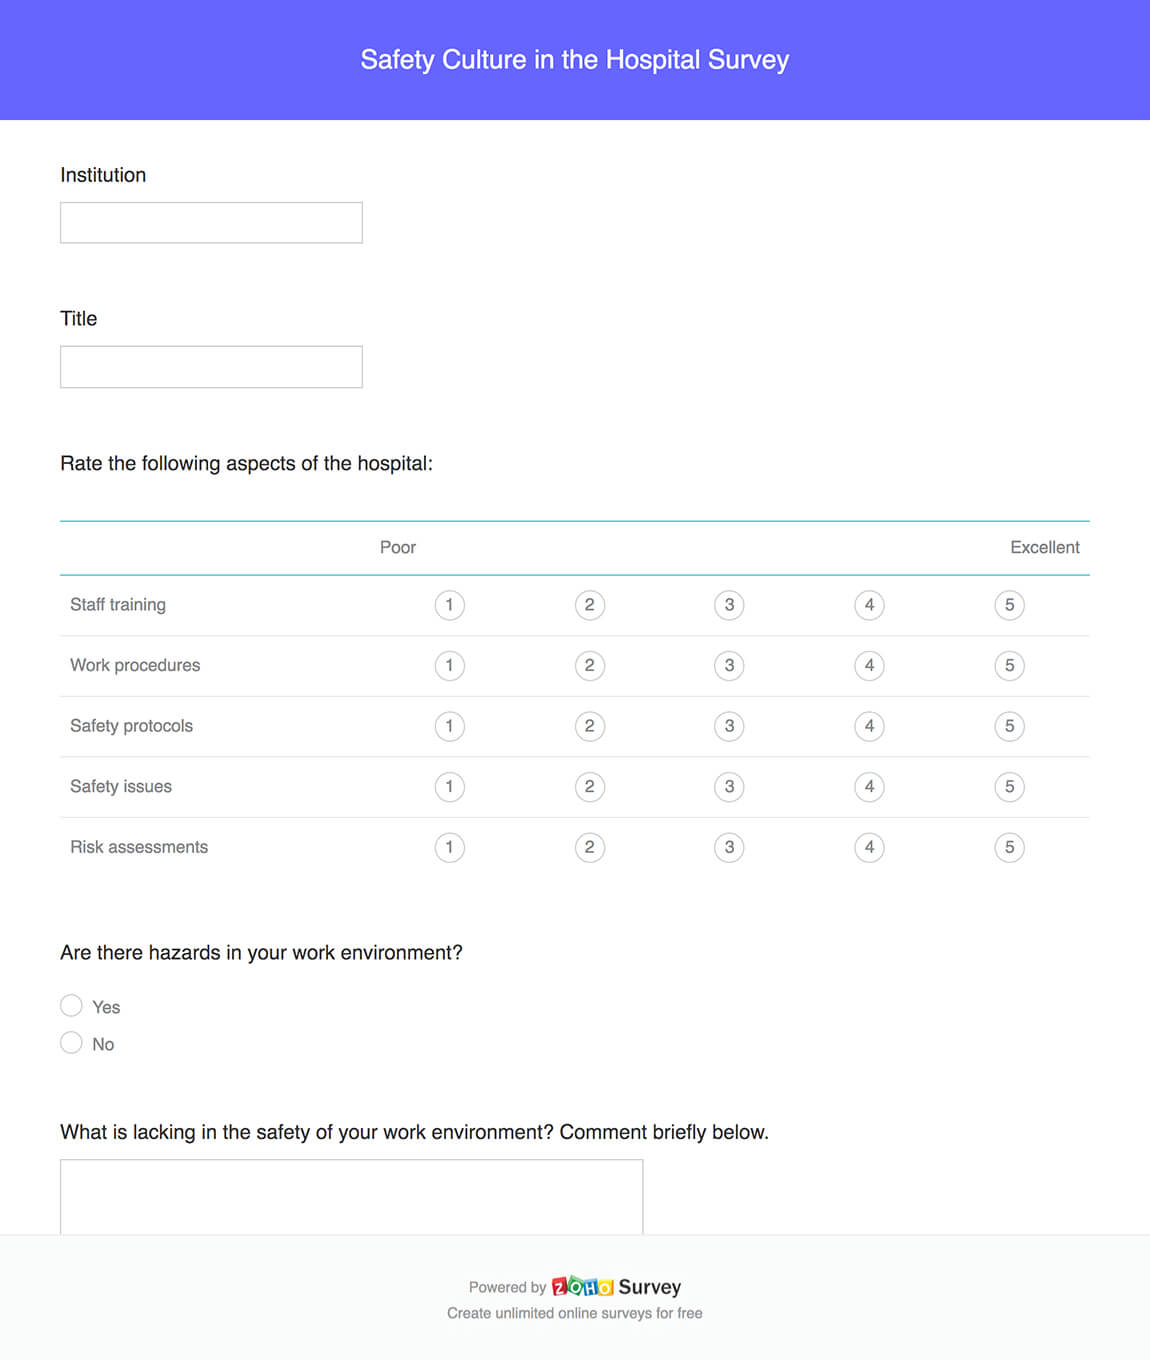Viewport: 1150px width, 1360px height.
Task: Select Yes for the hazards question
Action: (71, 1005)
